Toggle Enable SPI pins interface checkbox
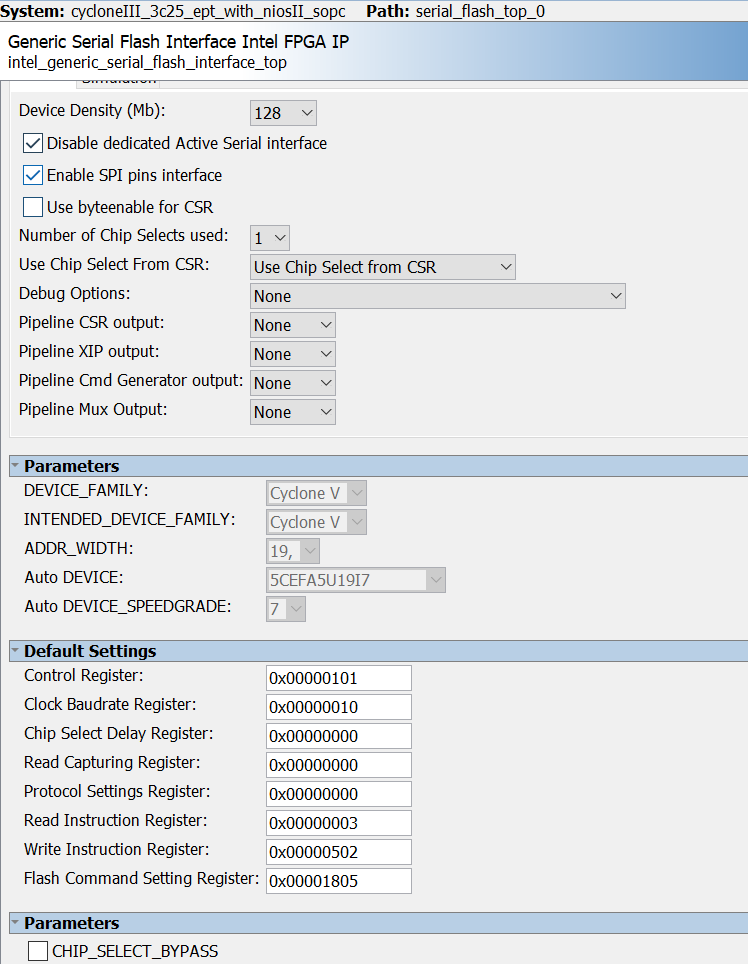 tap(33, 175)
